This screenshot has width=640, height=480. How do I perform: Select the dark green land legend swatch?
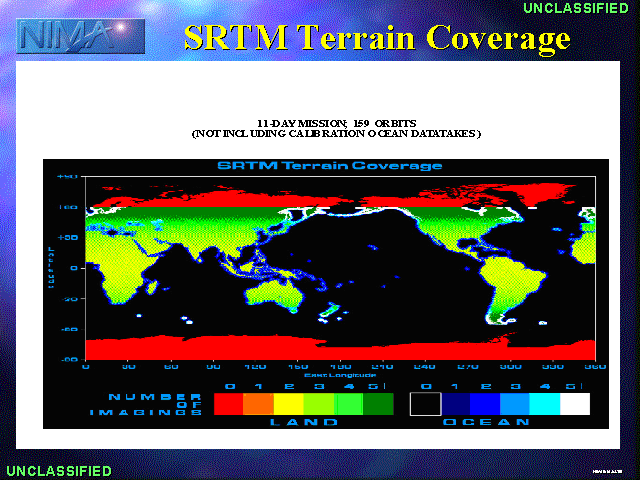(x=378, y=404)
